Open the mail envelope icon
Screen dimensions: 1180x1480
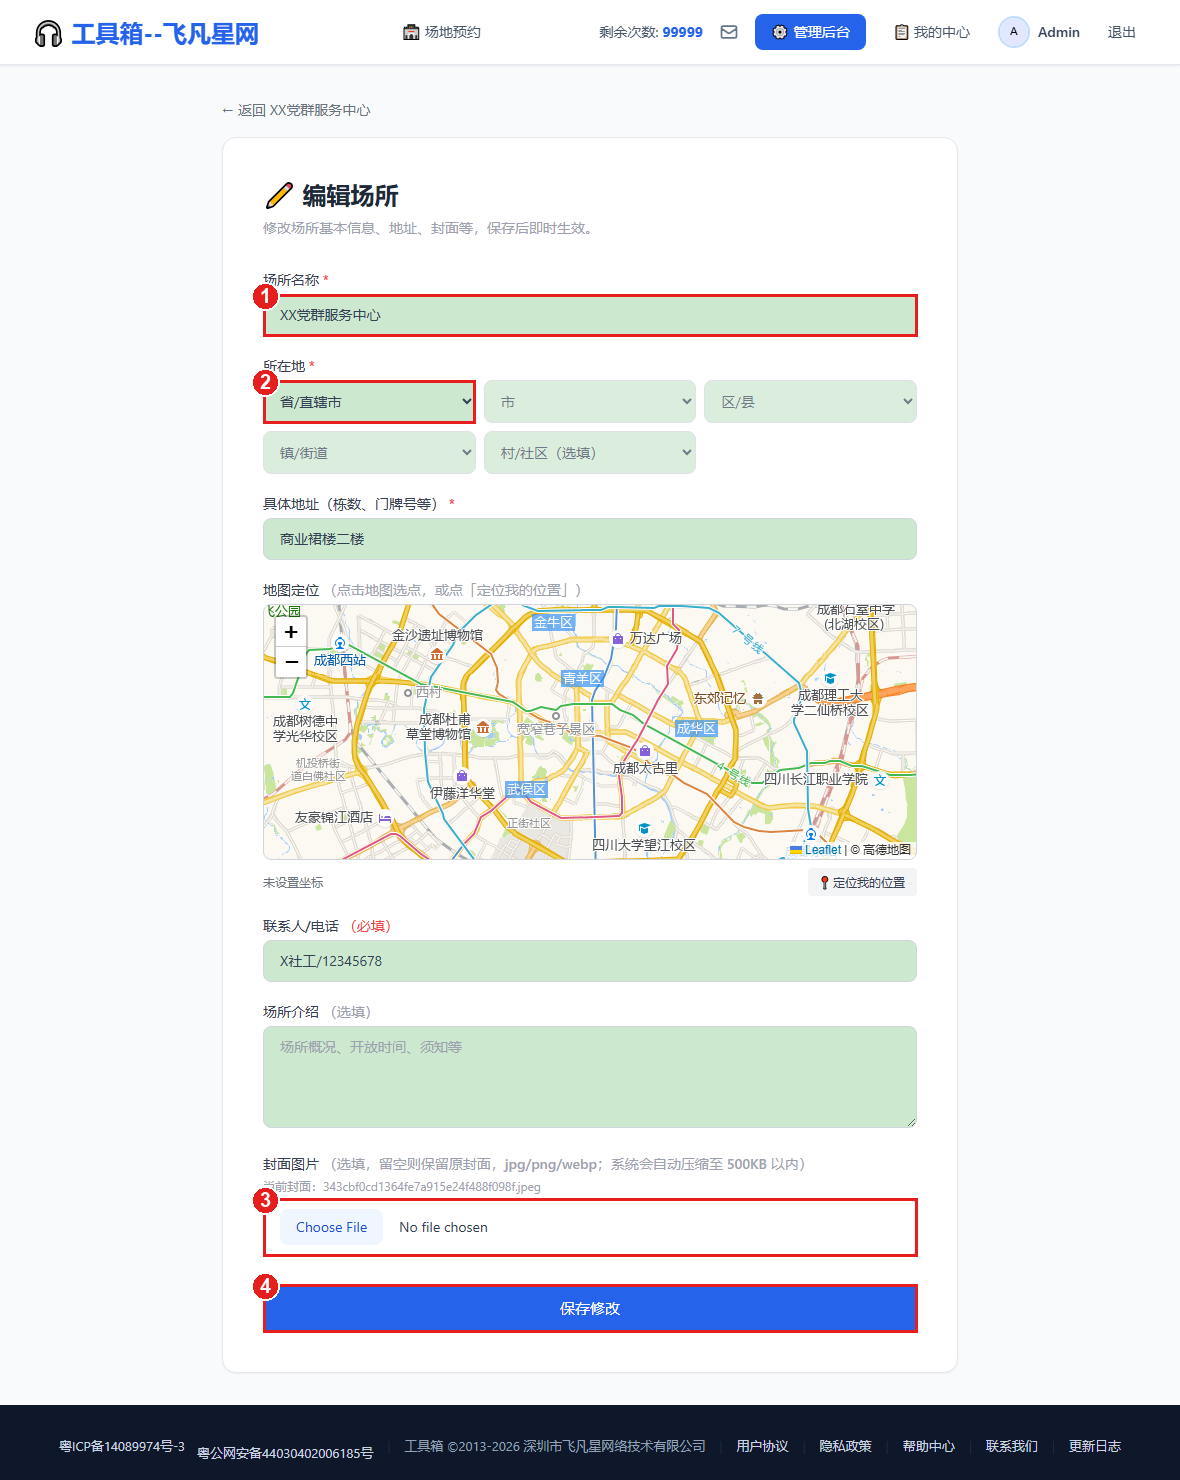(x=729, y=32)
